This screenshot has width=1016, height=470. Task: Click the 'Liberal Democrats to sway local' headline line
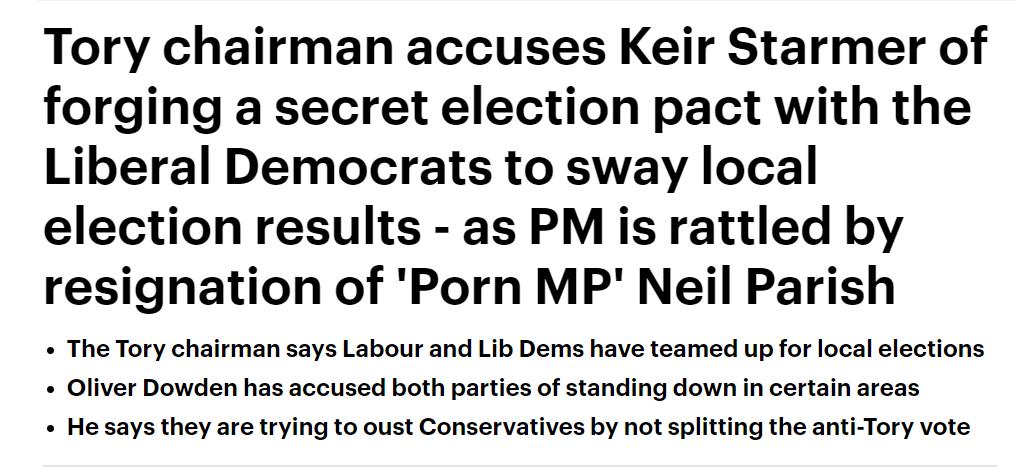430,166
